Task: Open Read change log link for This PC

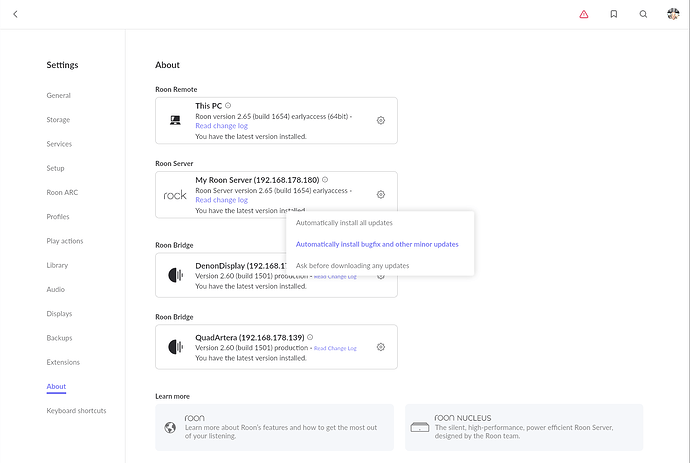Action: [221, 126]
